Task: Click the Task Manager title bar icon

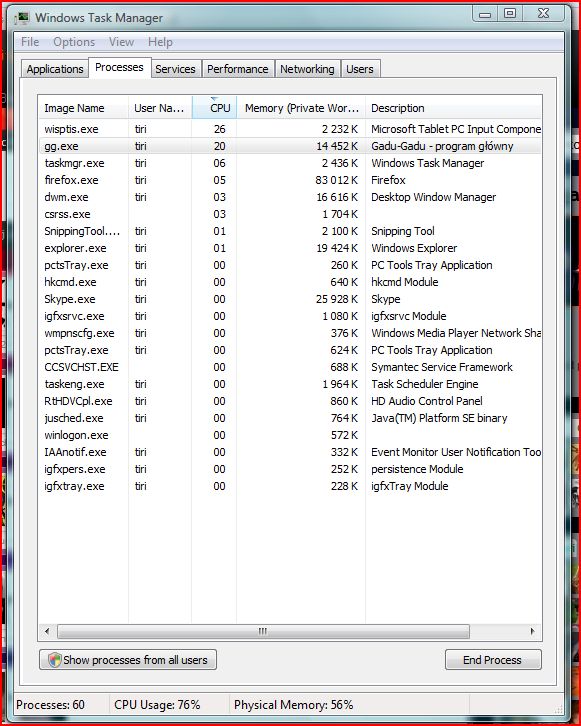Action: pos(22,18)
